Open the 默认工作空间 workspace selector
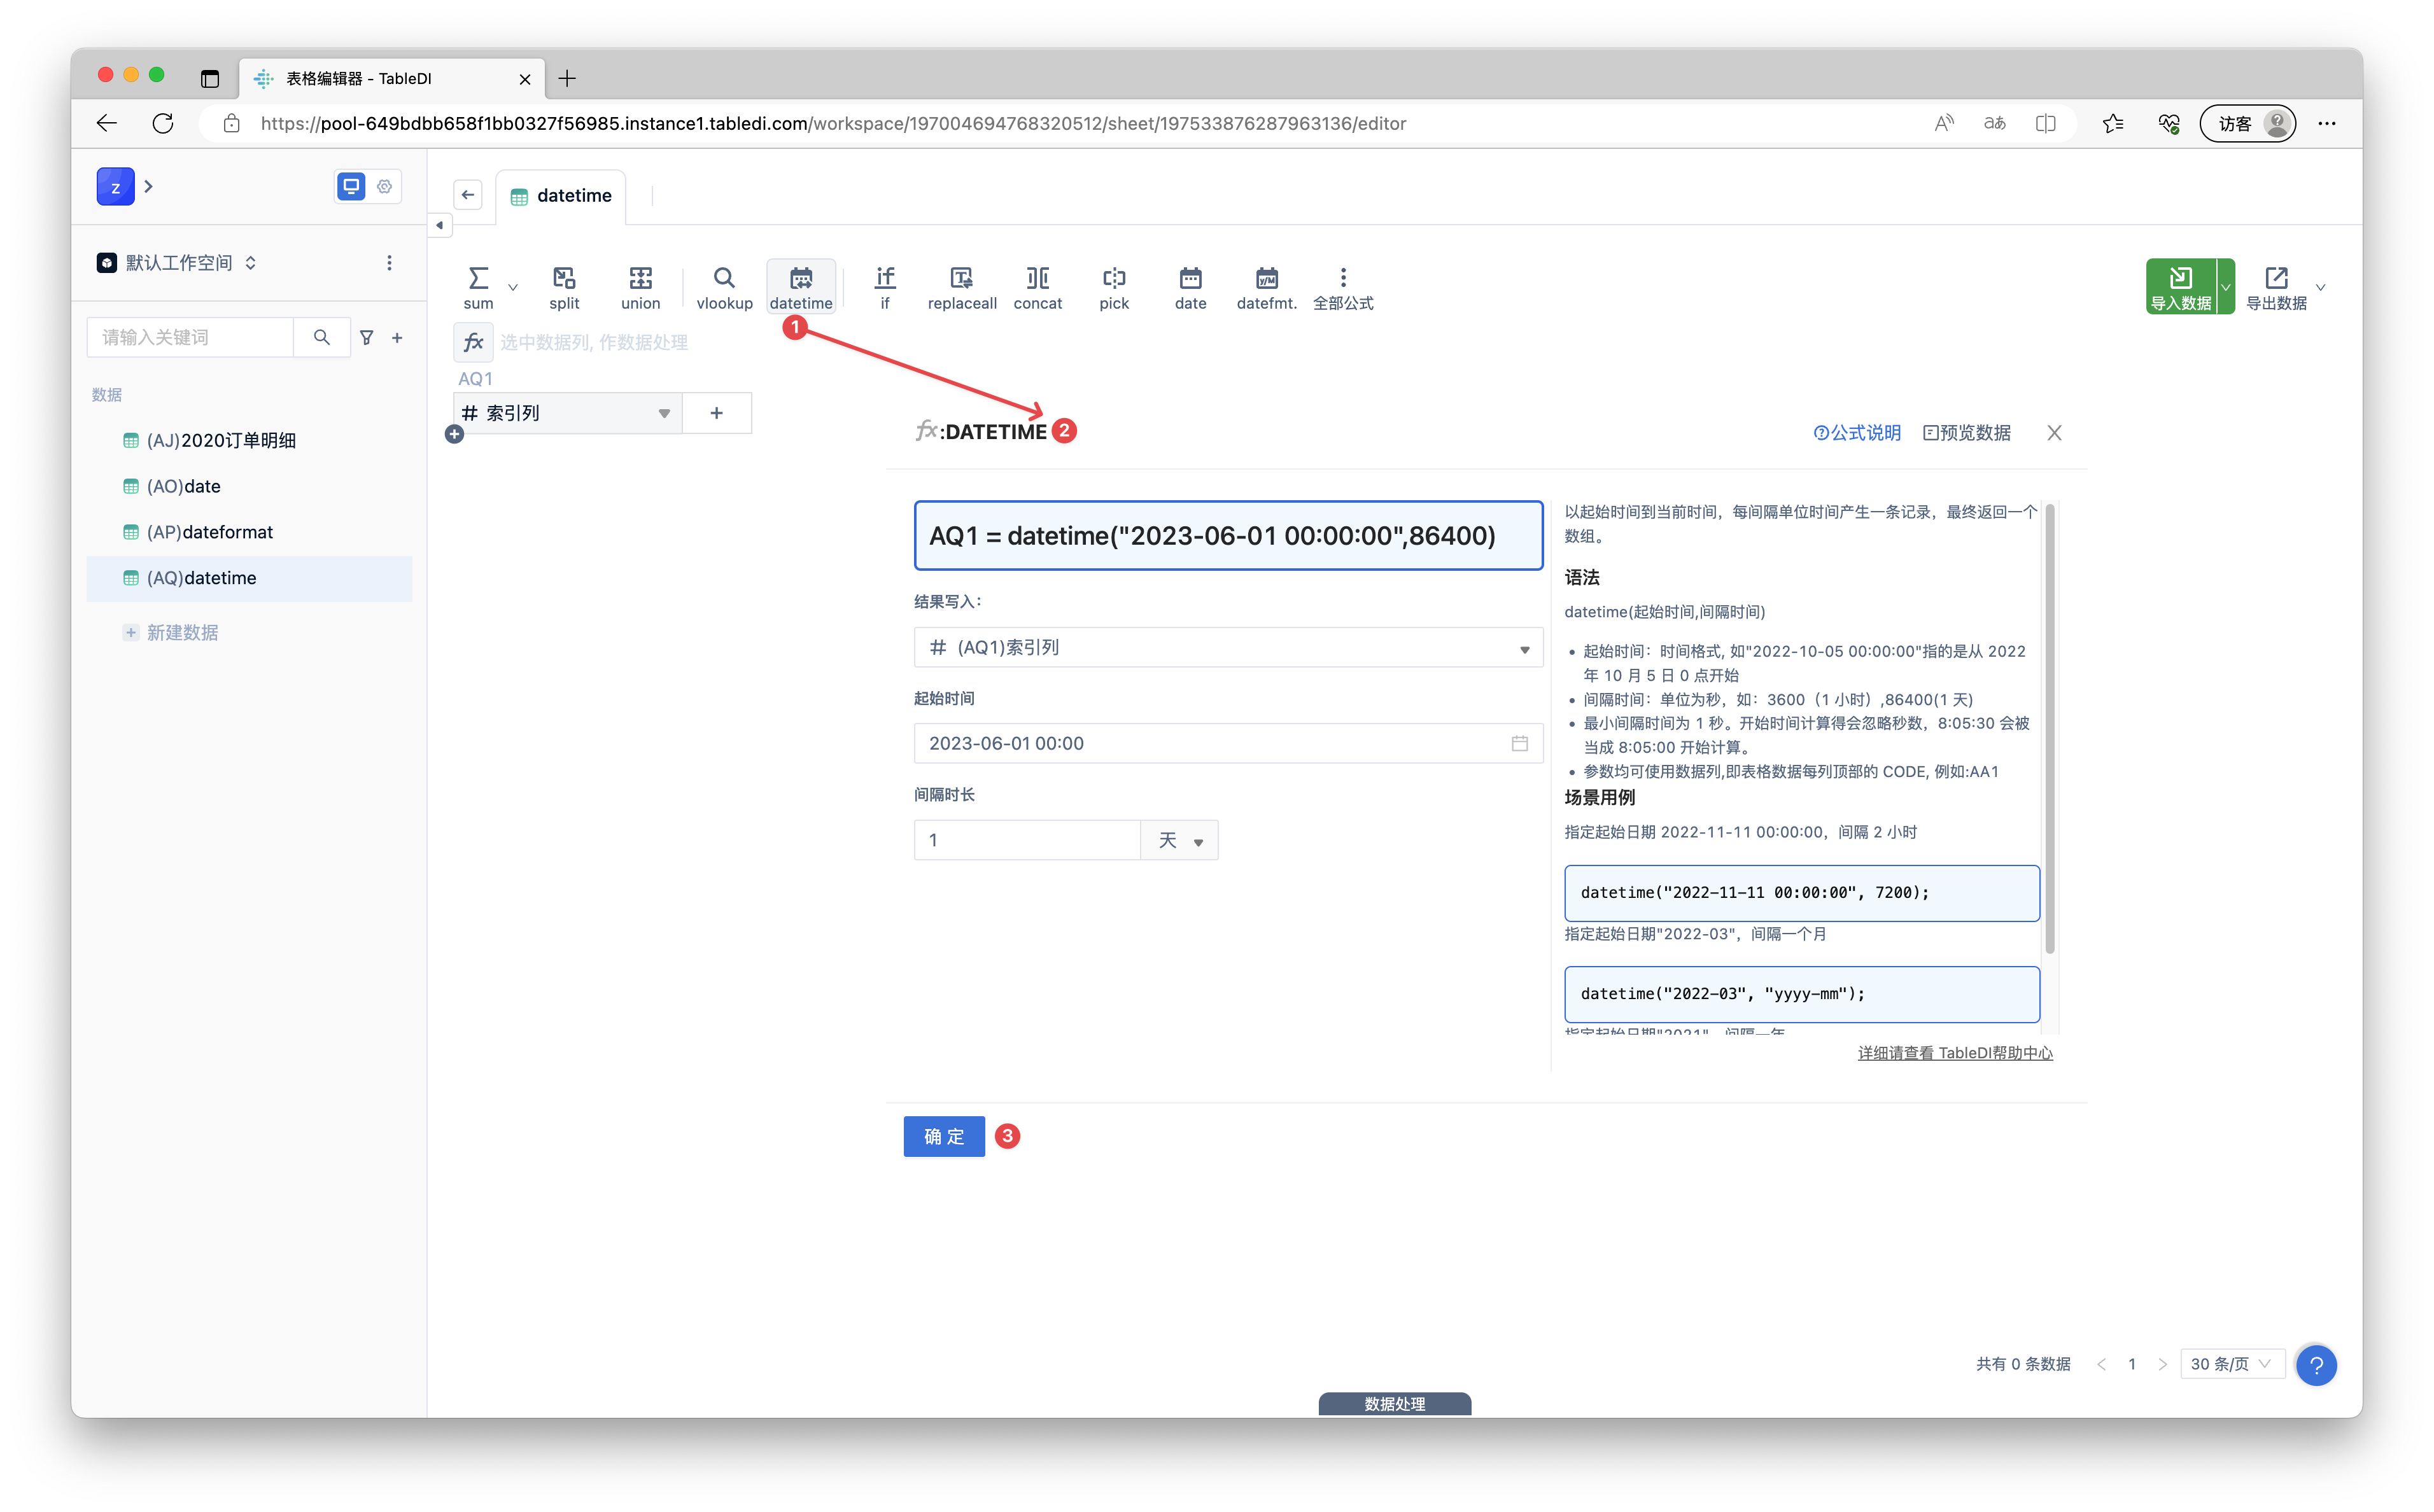Image resolution: width=2434 pixels, height=1512 pixels. pyautogui.click(x=177, y=263)
